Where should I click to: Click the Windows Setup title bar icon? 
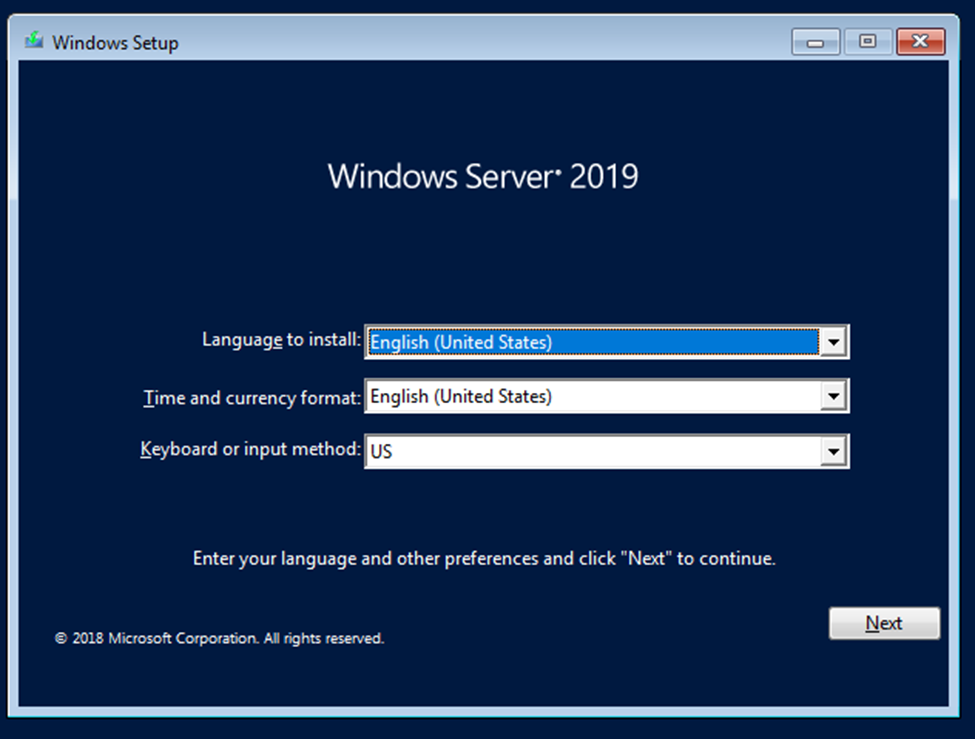34,41
